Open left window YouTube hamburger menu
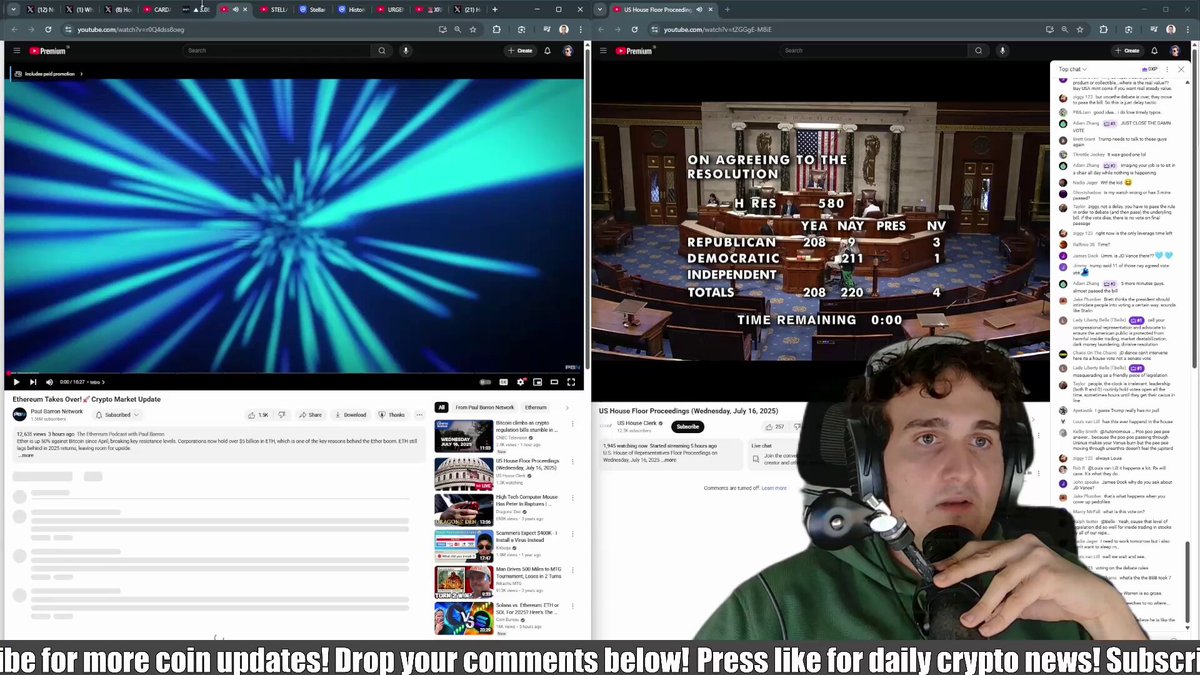The width and height of the screenshot is (1200, 675). (17, 50)
